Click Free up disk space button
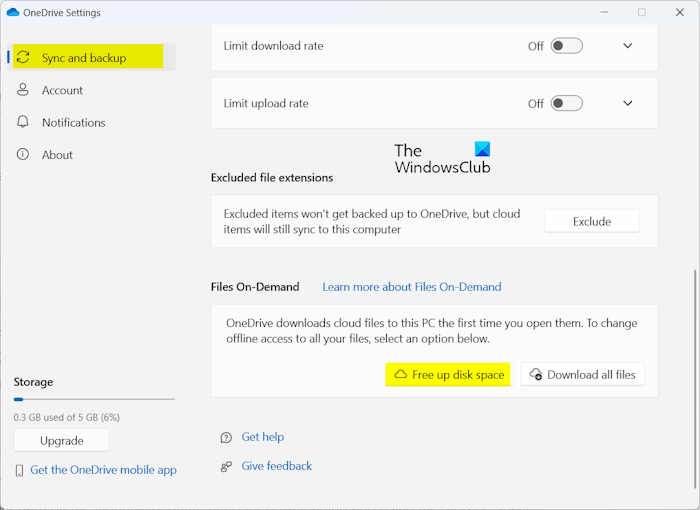The image size is (700, 510). tap(448, 375)
